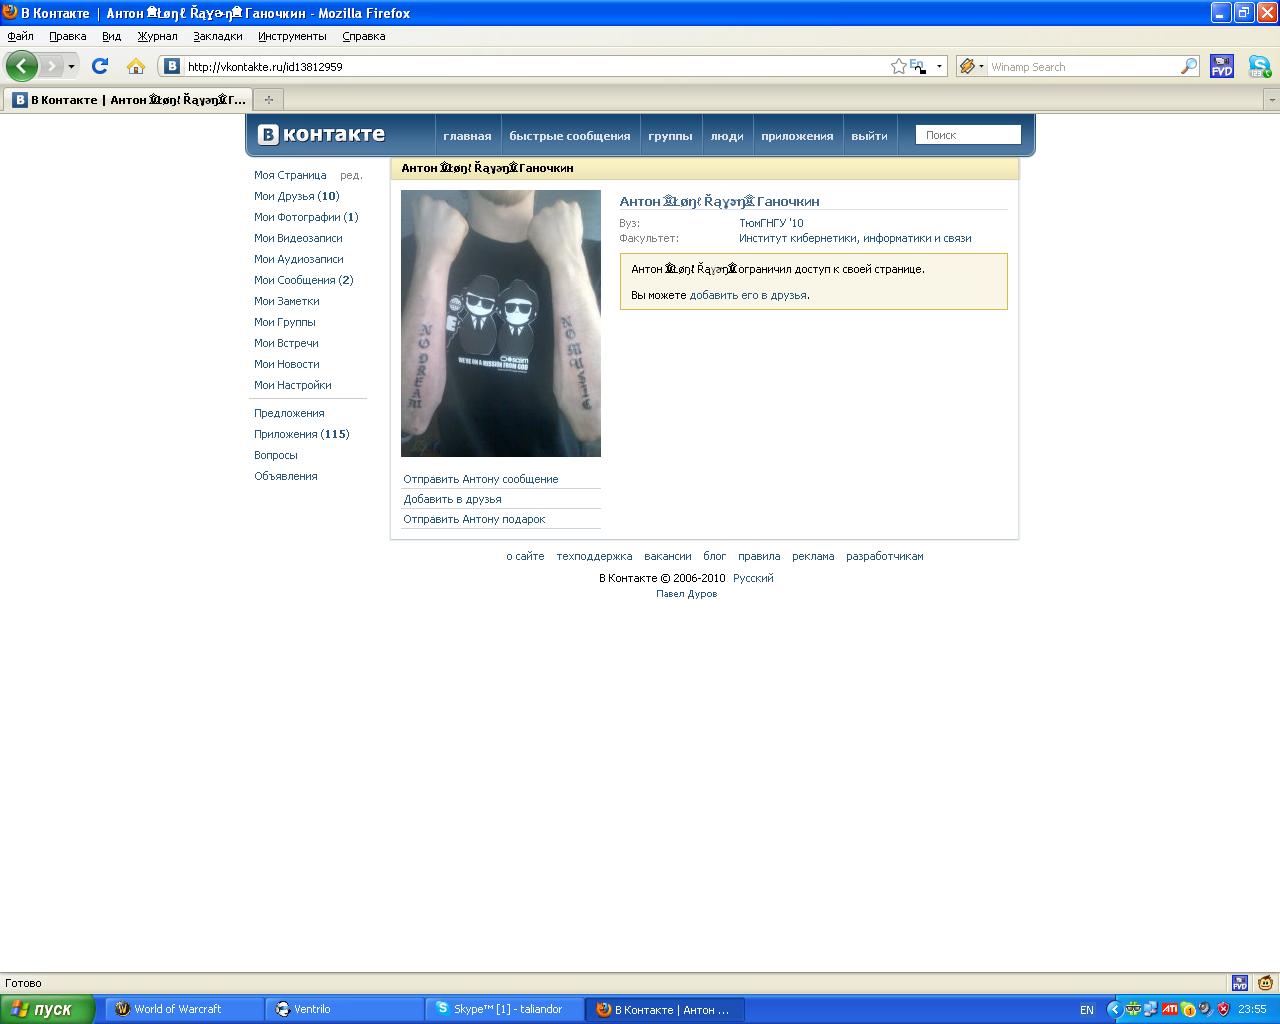The image size is (1280, 1024).
Task: Open the search engine selector dropdown arrow
Action: 981,66
